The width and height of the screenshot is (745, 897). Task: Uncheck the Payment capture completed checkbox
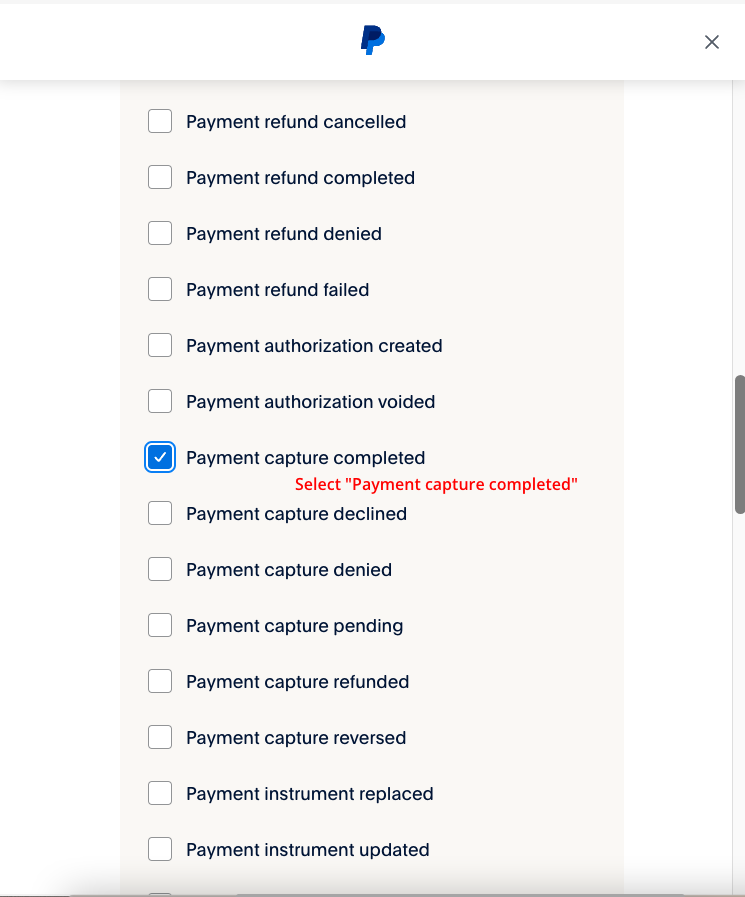click(160, 458)
